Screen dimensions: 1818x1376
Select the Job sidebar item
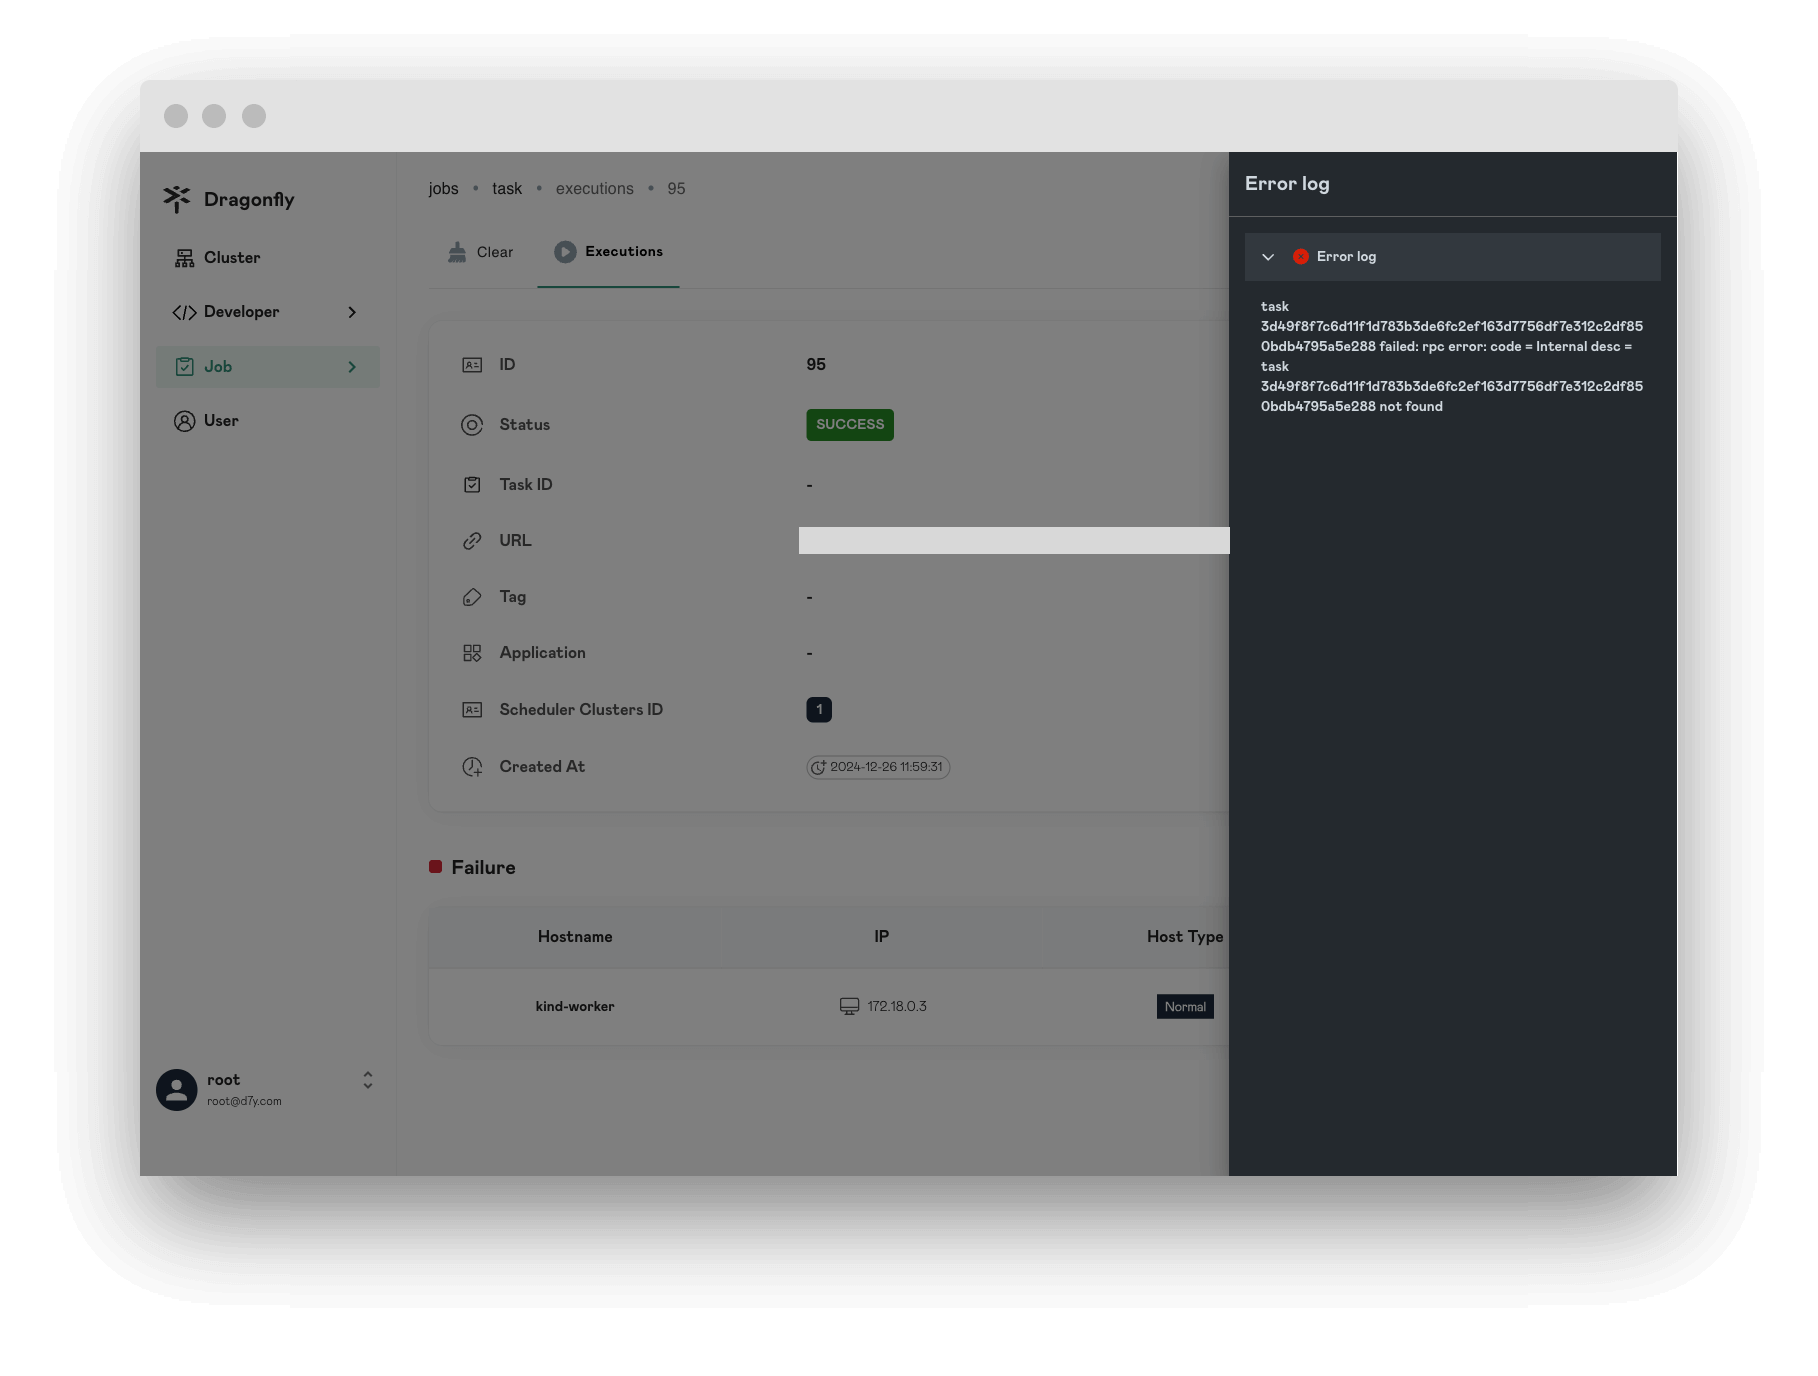tap(268, 367)
